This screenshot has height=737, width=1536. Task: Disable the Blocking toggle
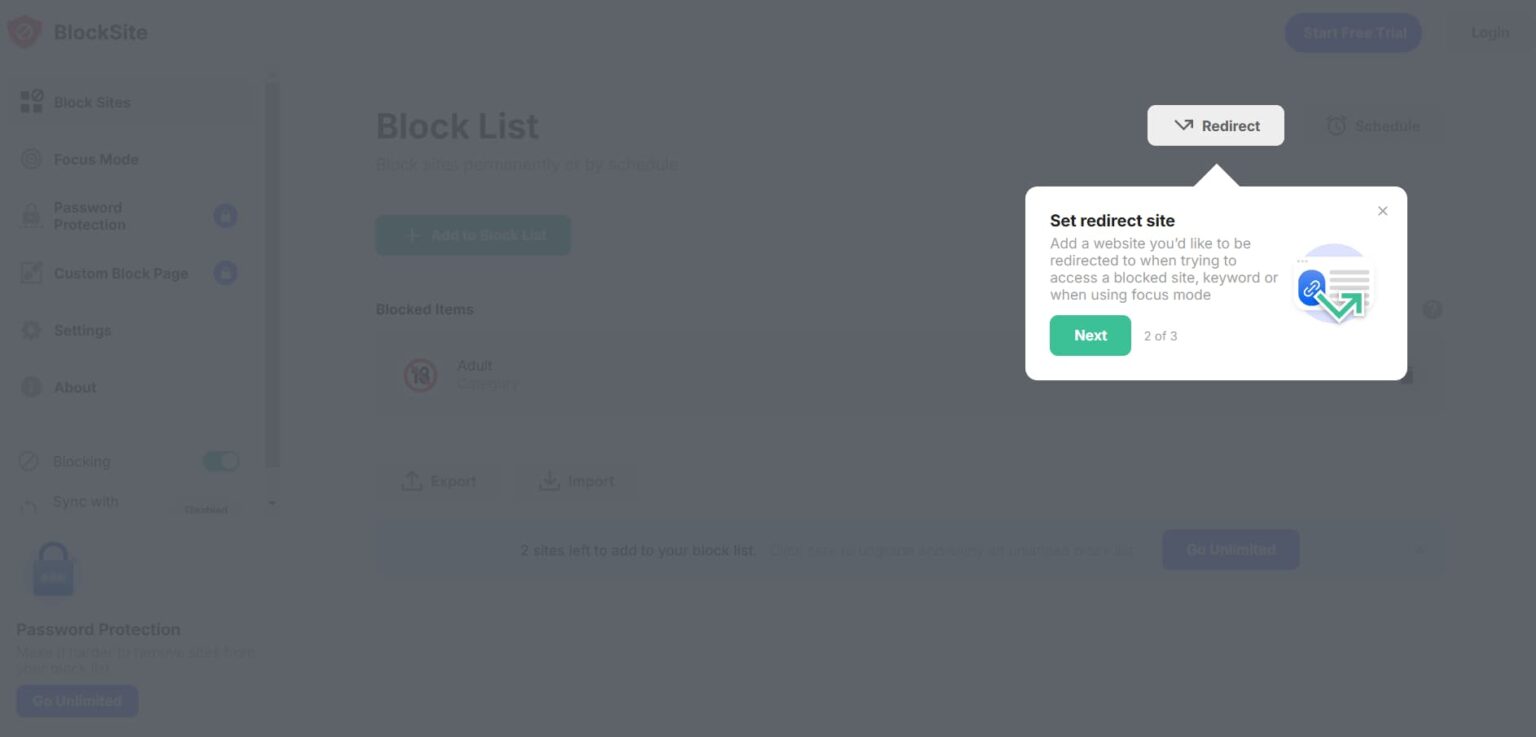222,461
